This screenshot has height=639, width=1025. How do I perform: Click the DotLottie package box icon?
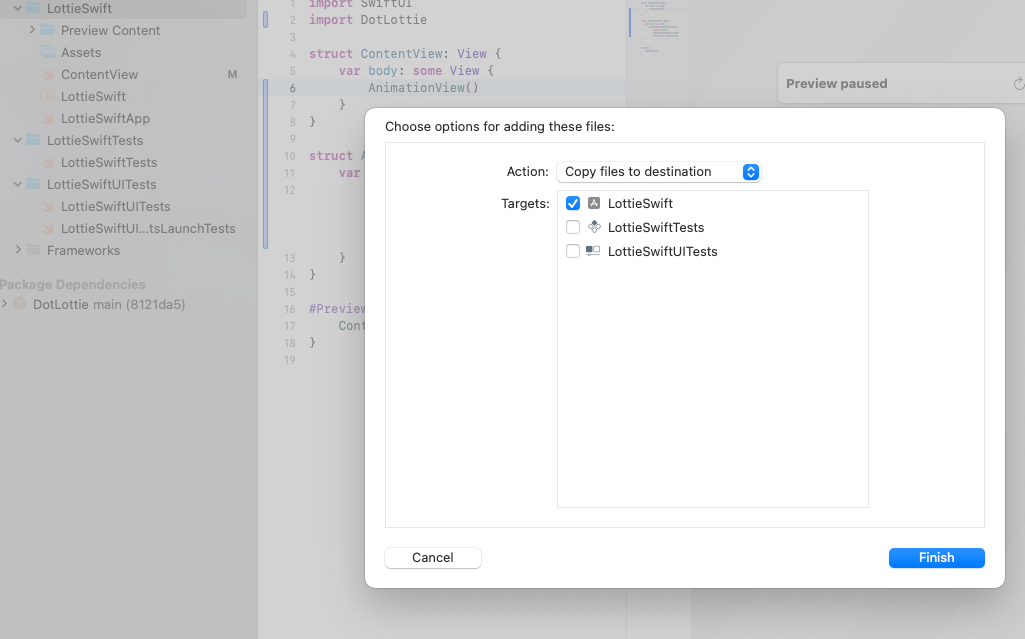20,304
